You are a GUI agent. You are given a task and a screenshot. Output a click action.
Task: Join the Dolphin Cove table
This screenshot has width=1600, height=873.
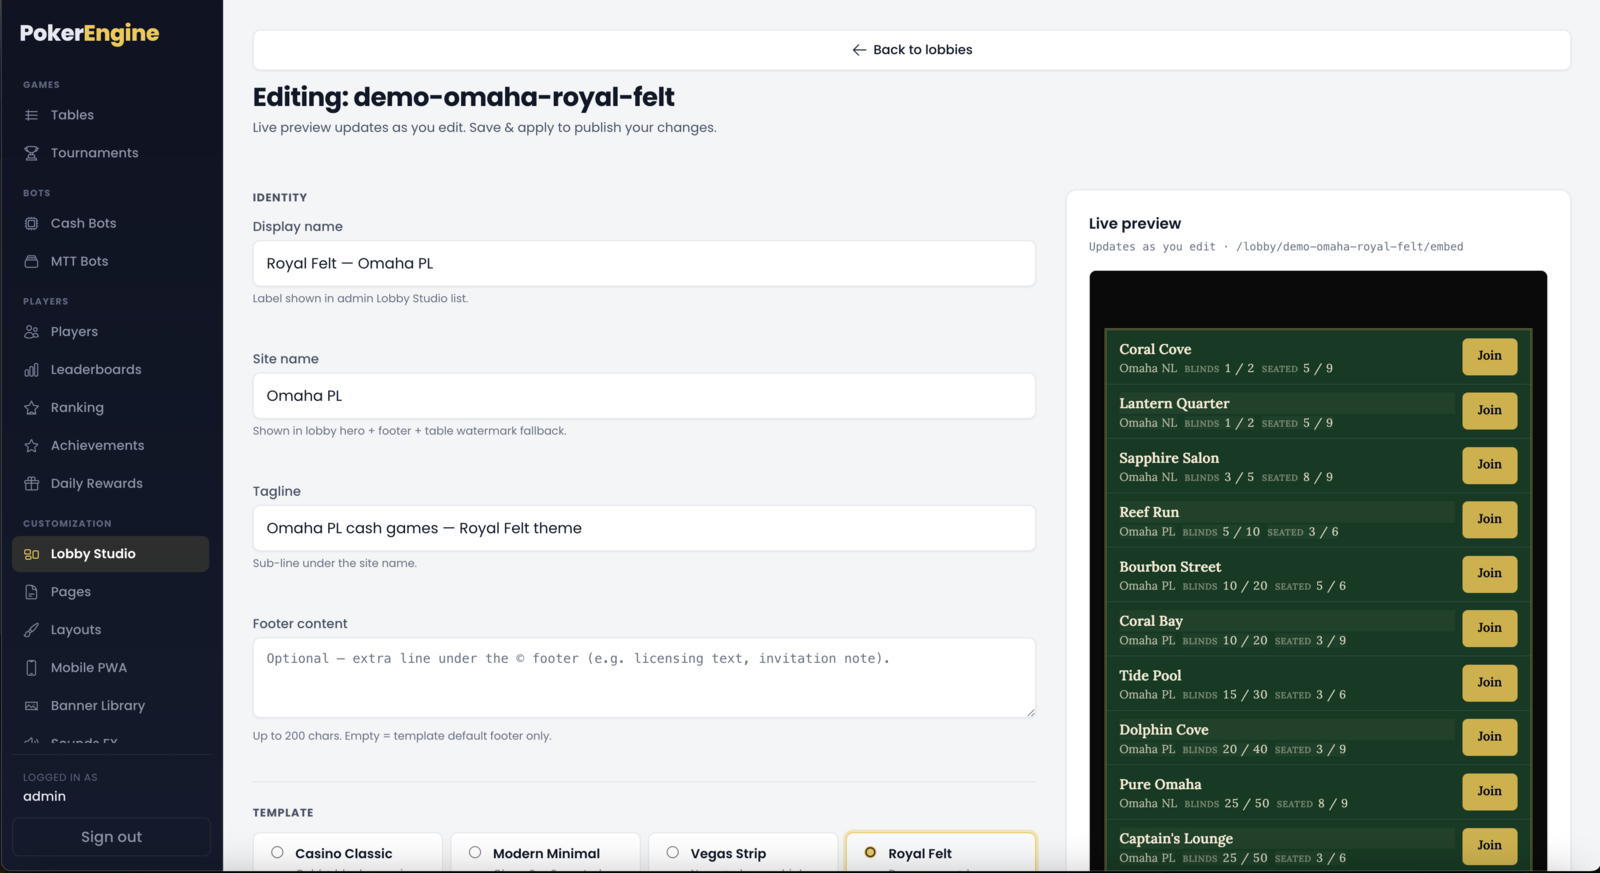tap(1489, 737)
